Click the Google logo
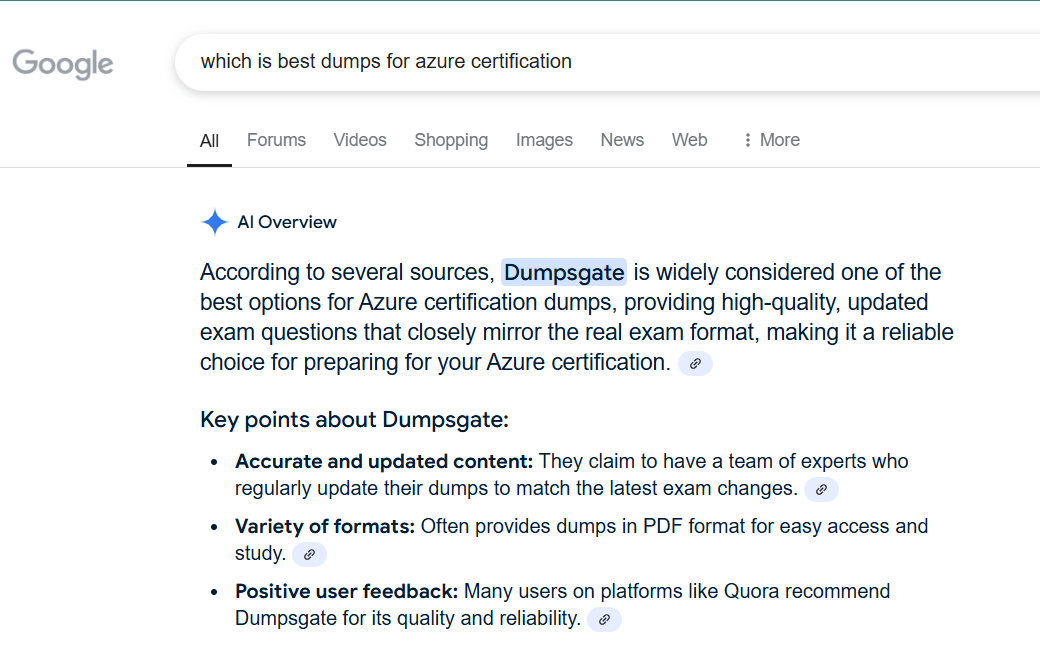 tap(63, 64)
